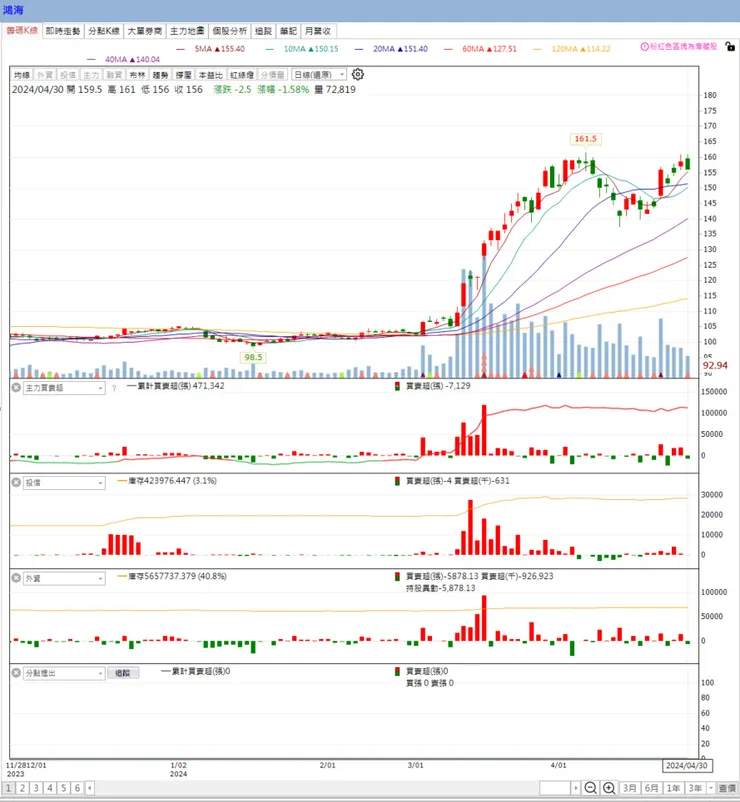Toggle the 布林 Bollinger bands overlay

click(137, 75)
